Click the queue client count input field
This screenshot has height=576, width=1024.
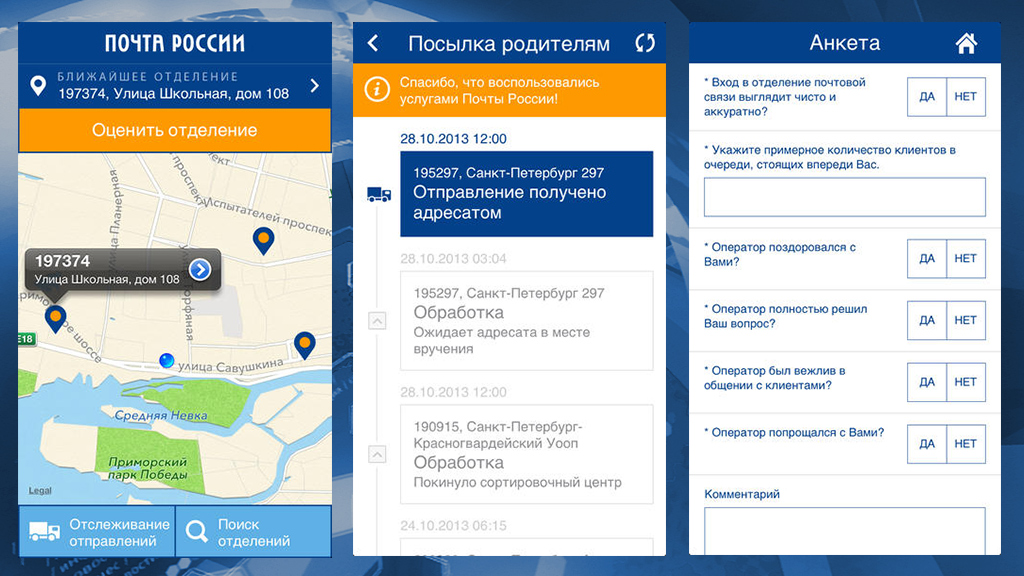click(x=844, y=197)
